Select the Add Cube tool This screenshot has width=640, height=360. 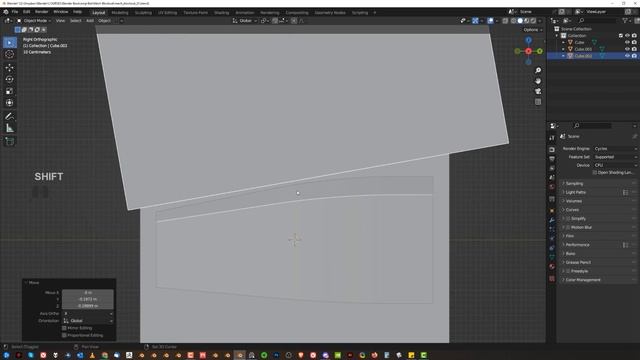click(x=10, y=141)
